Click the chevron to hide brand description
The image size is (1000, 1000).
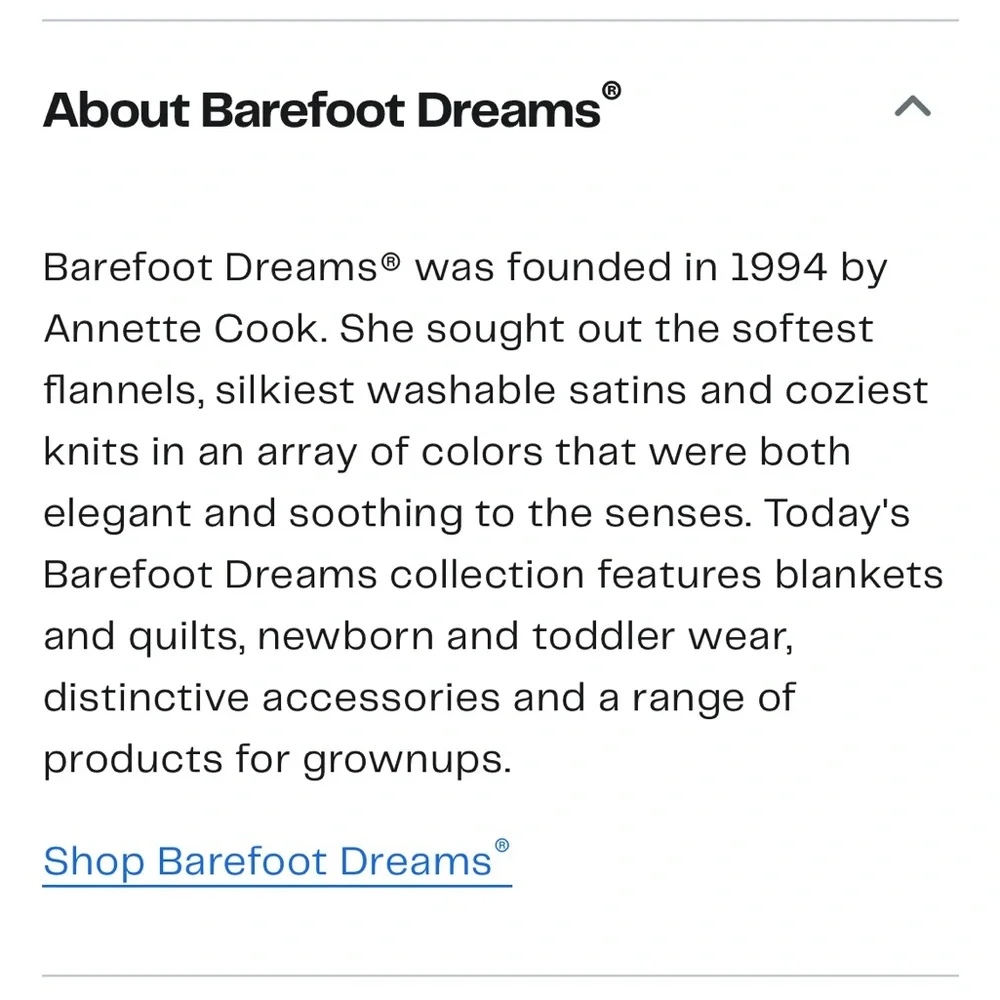[911, 108]
